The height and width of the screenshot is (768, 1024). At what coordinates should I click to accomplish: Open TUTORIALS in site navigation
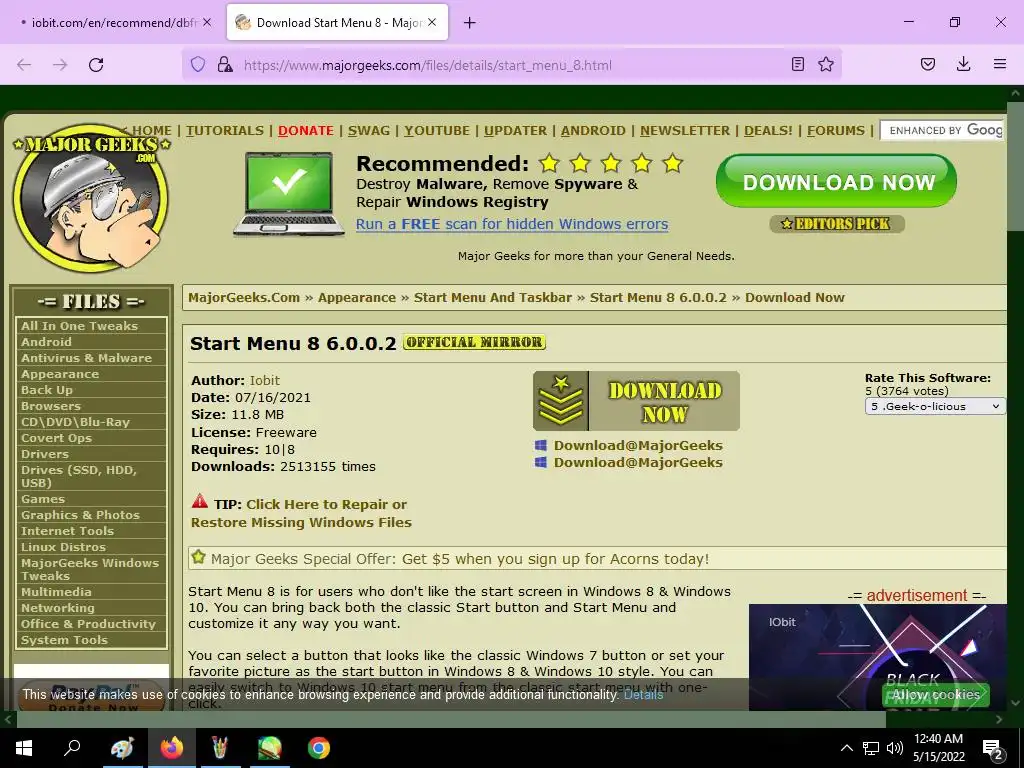[224, 130]
